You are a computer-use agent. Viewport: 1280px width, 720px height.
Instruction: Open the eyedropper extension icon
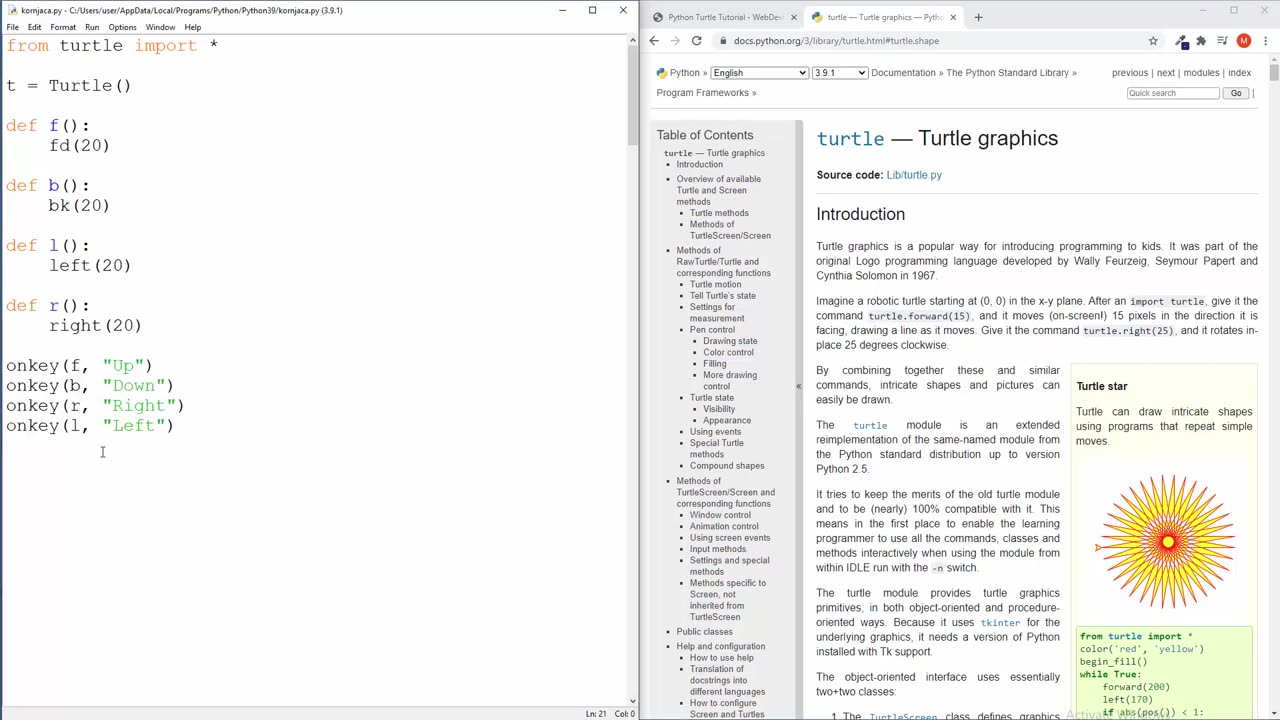(1181, 41)
